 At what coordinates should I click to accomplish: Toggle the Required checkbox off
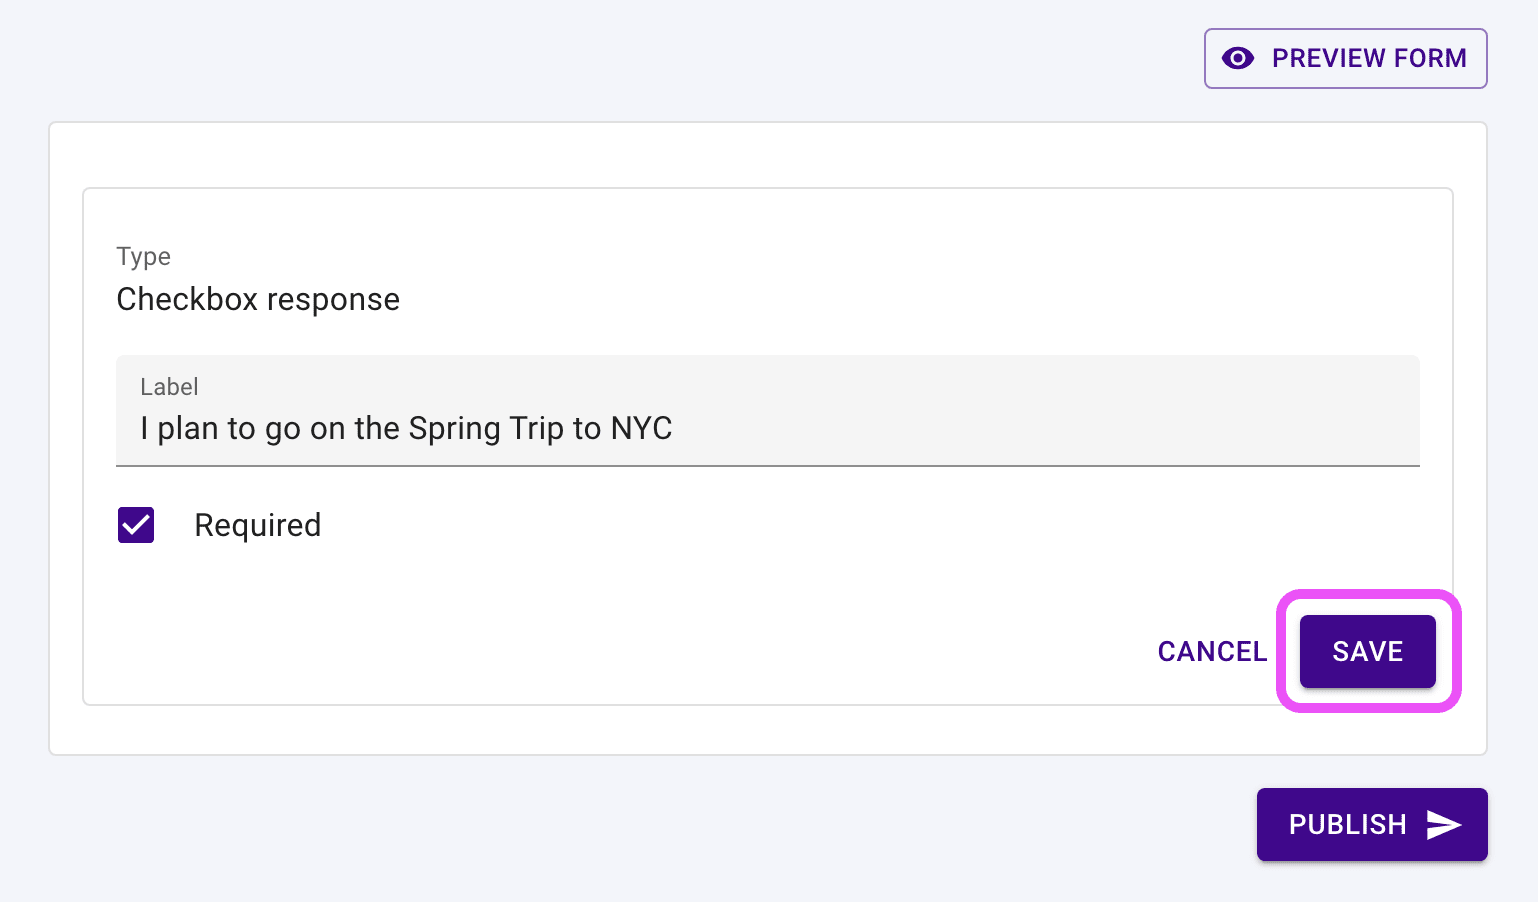[136, 525]
